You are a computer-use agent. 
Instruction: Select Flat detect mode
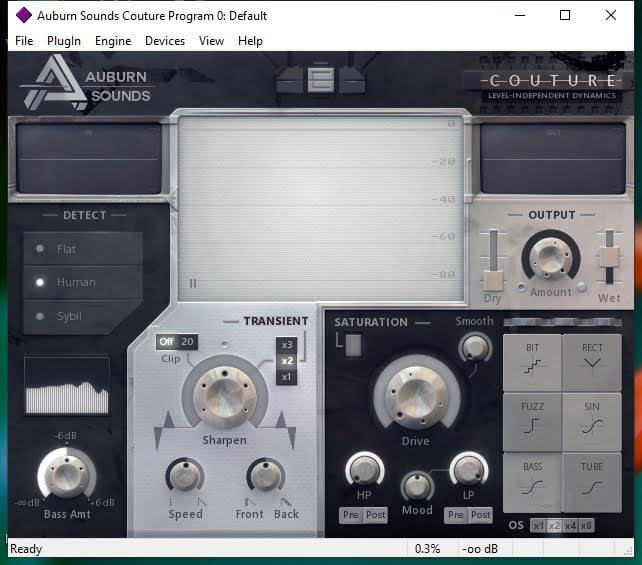click(67, 249)
